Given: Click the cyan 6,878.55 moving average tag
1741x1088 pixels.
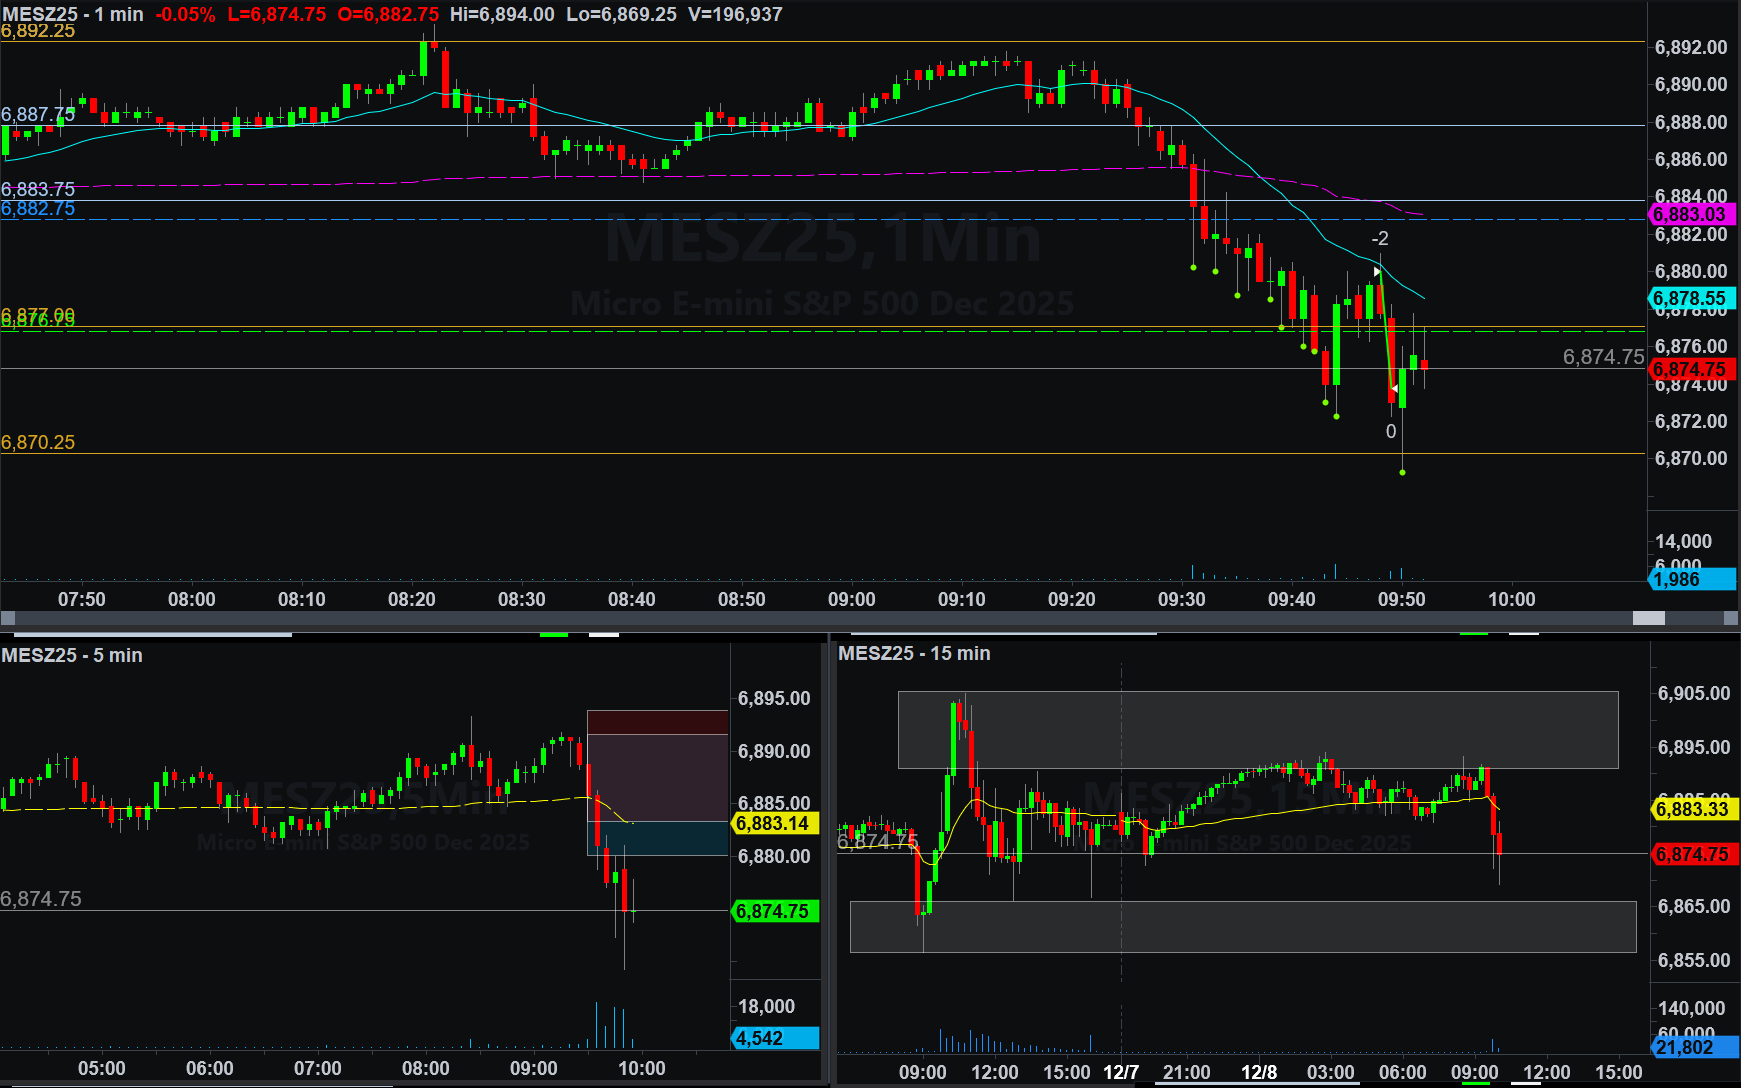Looking at the screenshot, I should pyautogui.click(x=1689, y=298).
